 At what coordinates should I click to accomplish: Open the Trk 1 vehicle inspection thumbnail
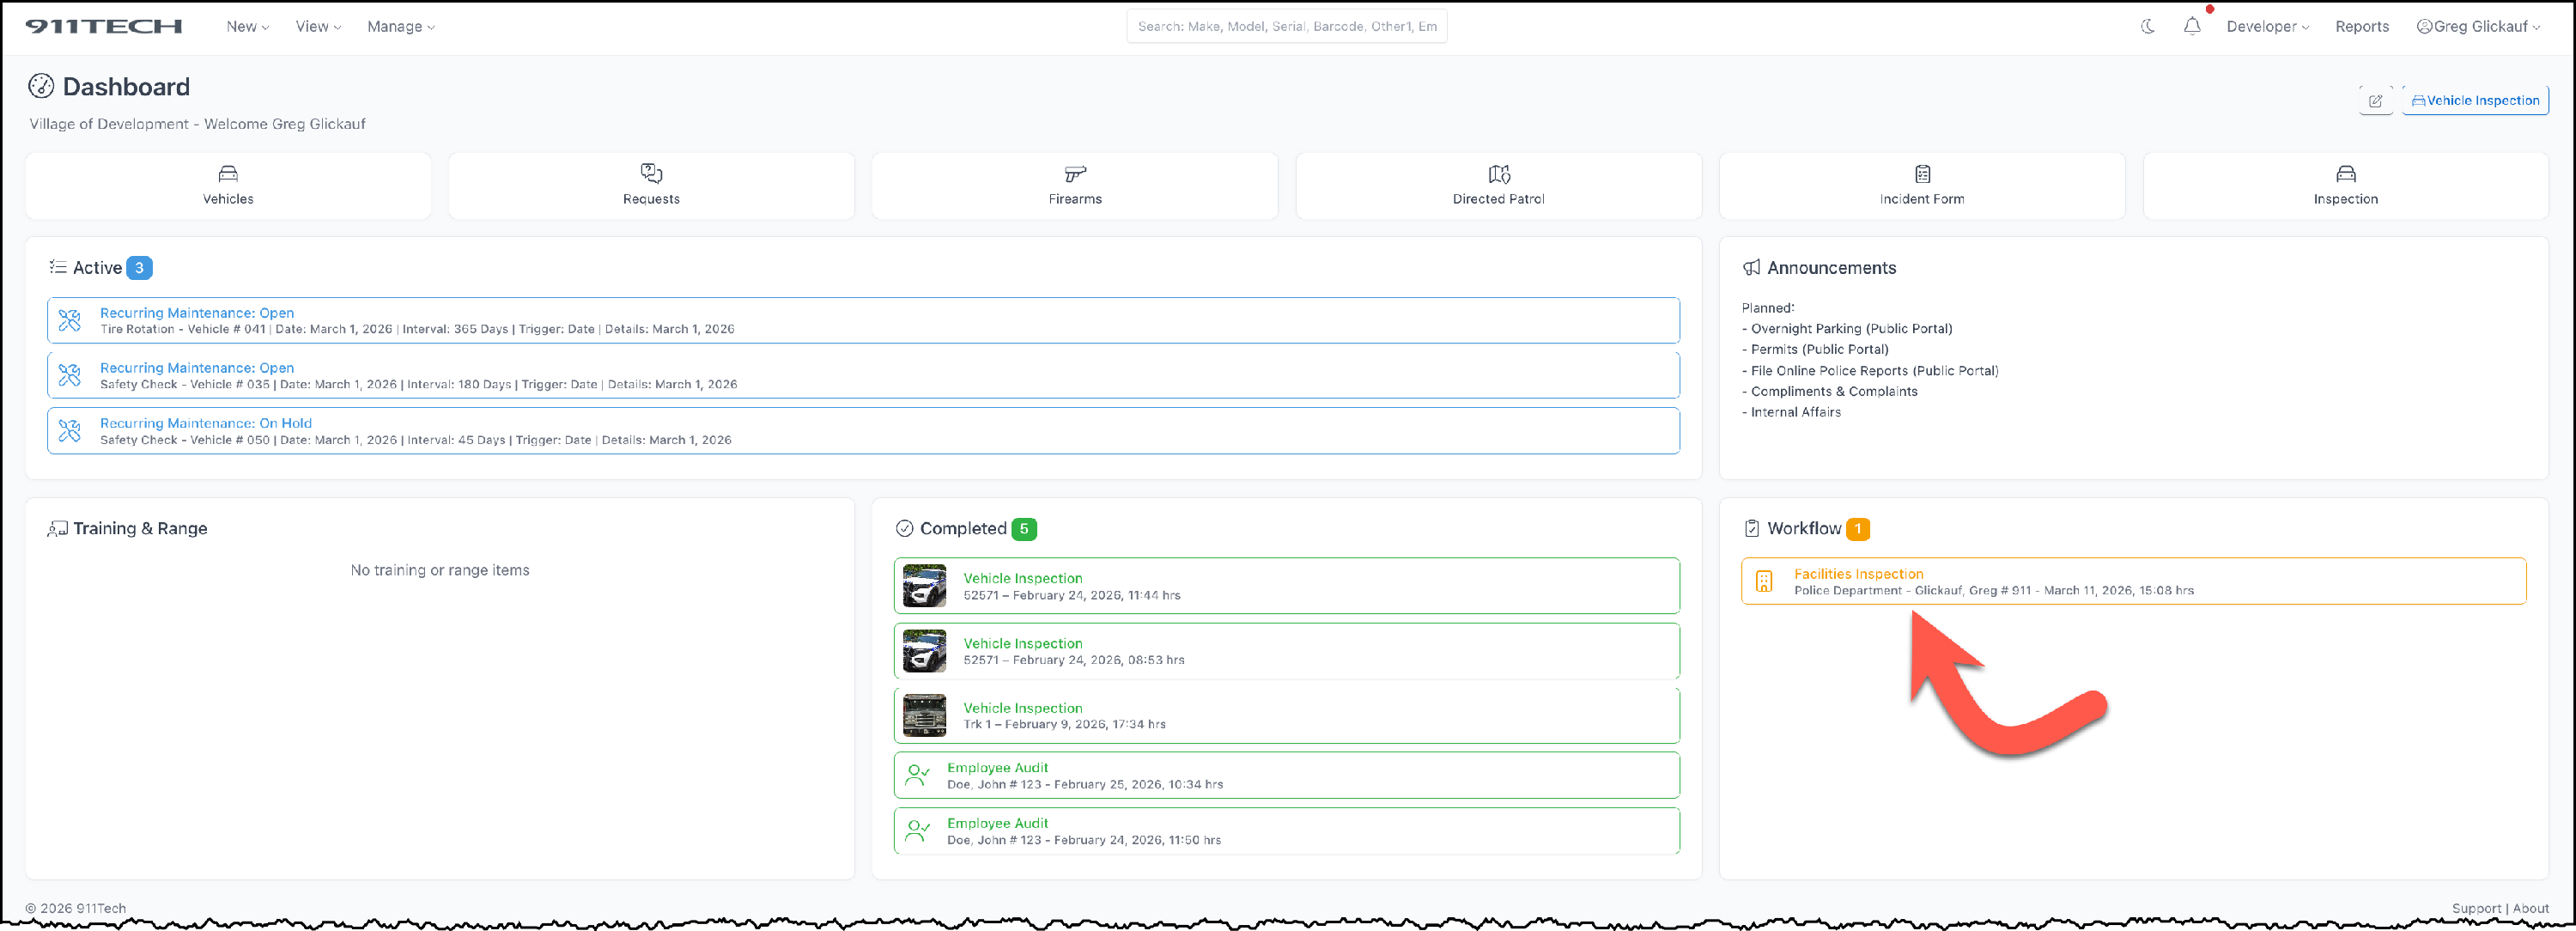point(924,716)
